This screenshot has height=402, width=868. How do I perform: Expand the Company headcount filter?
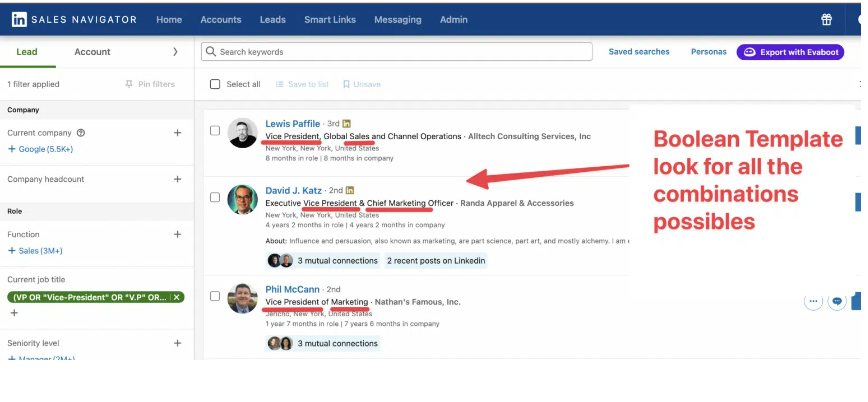coord(178,179)
